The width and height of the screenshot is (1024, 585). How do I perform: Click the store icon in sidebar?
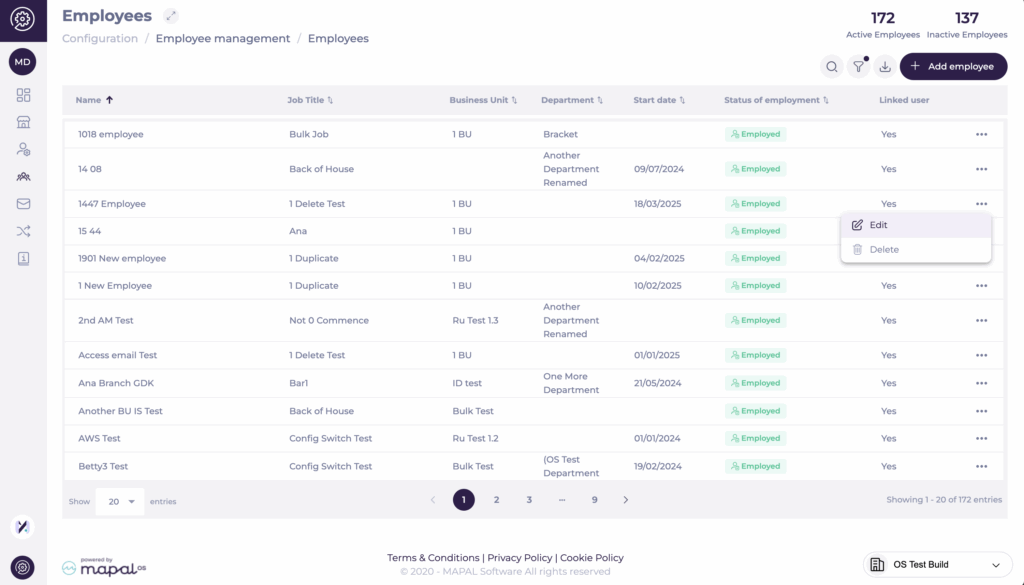(x=23, y=122)
